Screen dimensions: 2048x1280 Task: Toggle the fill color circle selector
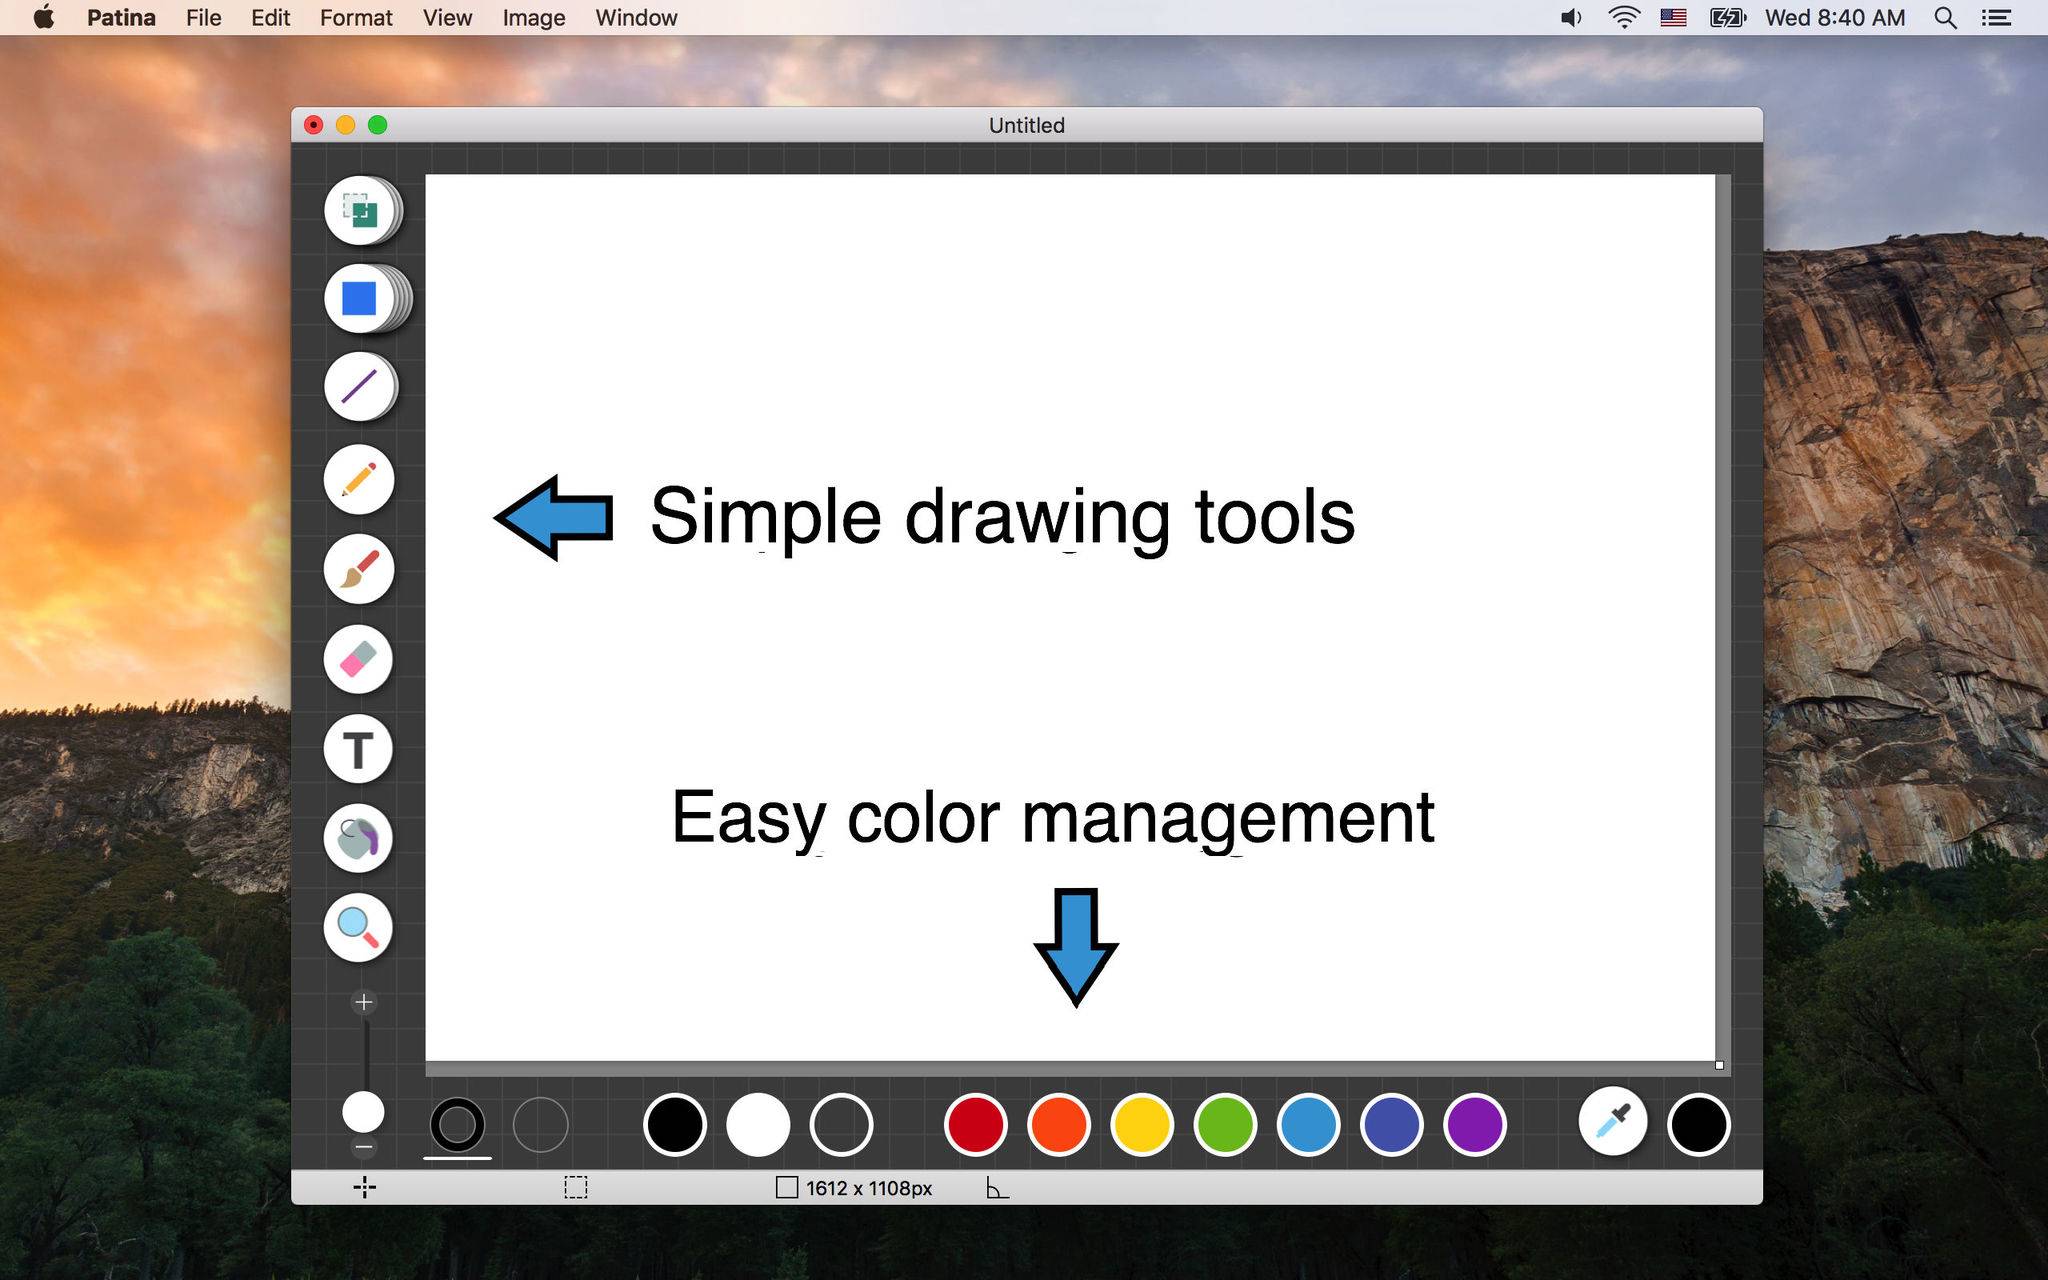(x=540, y=1124)
